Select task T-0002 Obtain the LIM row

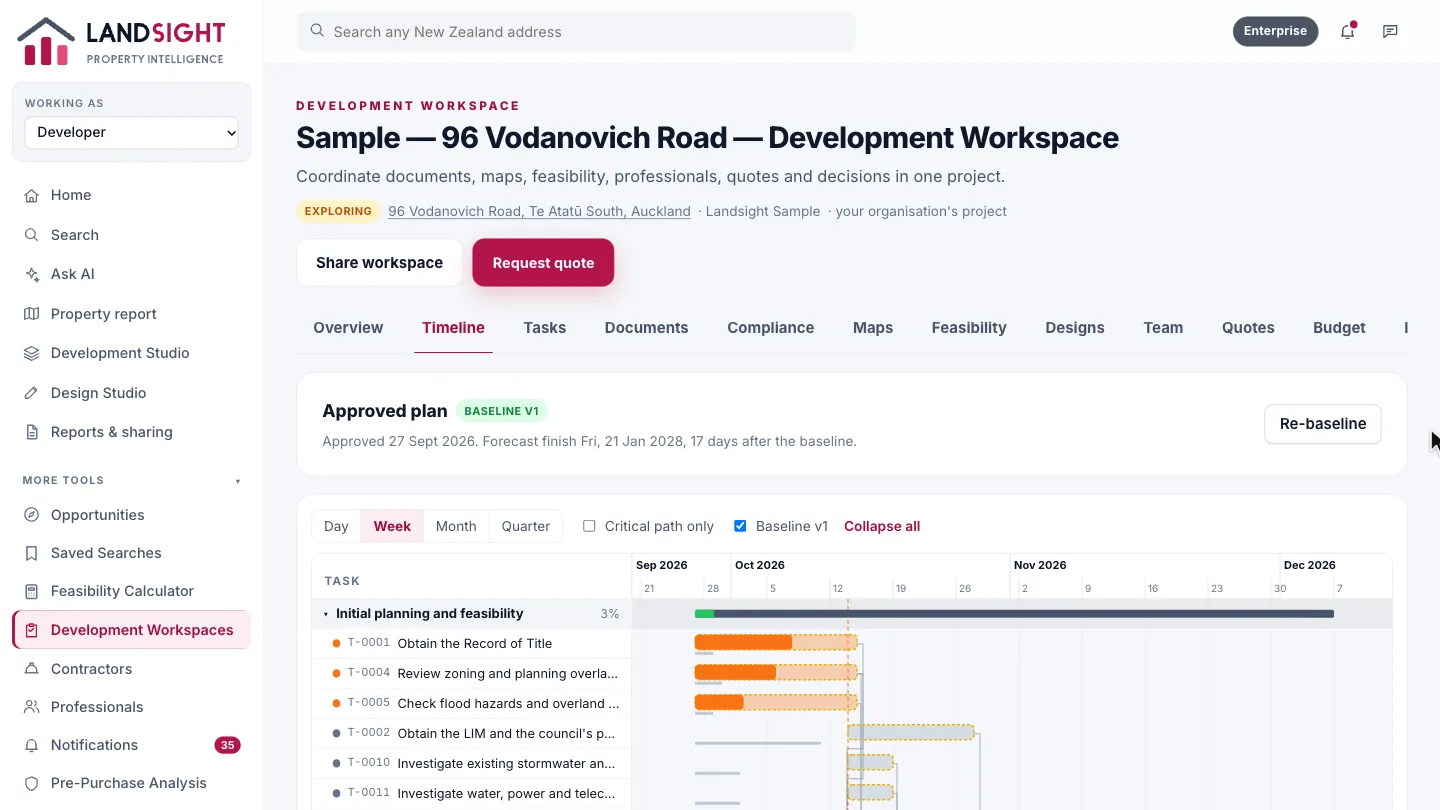click(x=472, y=734)
